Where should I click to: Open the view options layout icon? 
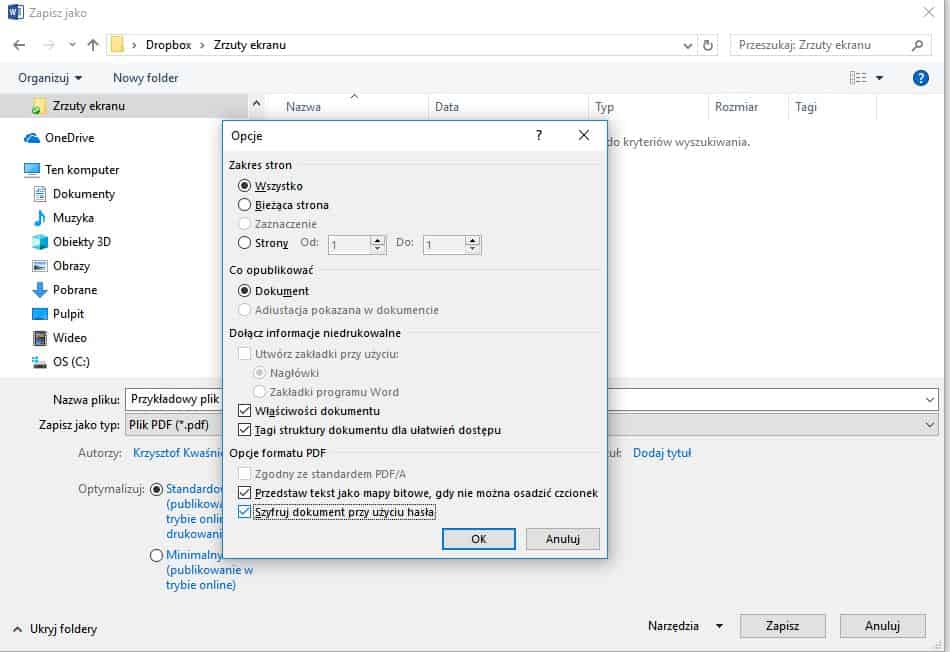(x=858, y=78)
